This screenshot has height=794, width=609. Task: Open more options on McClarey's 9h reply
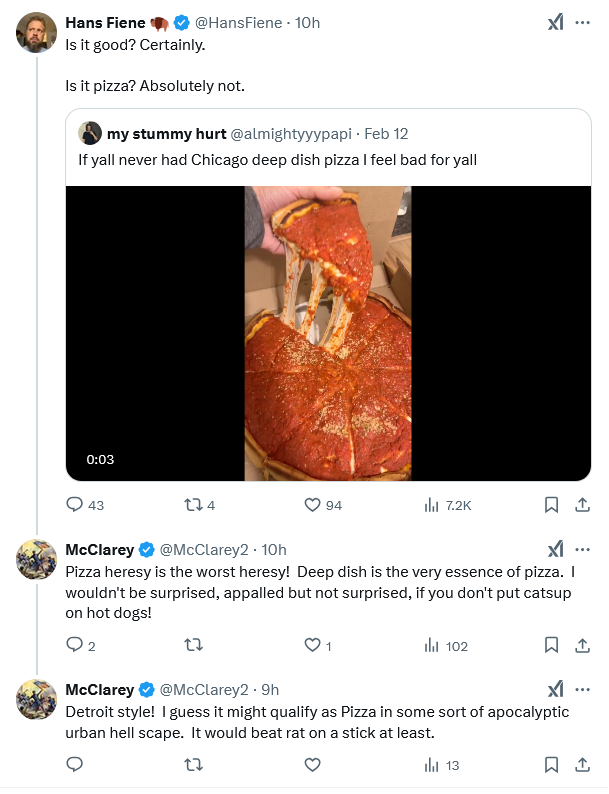pyautogui.click(x=582, y=689)
